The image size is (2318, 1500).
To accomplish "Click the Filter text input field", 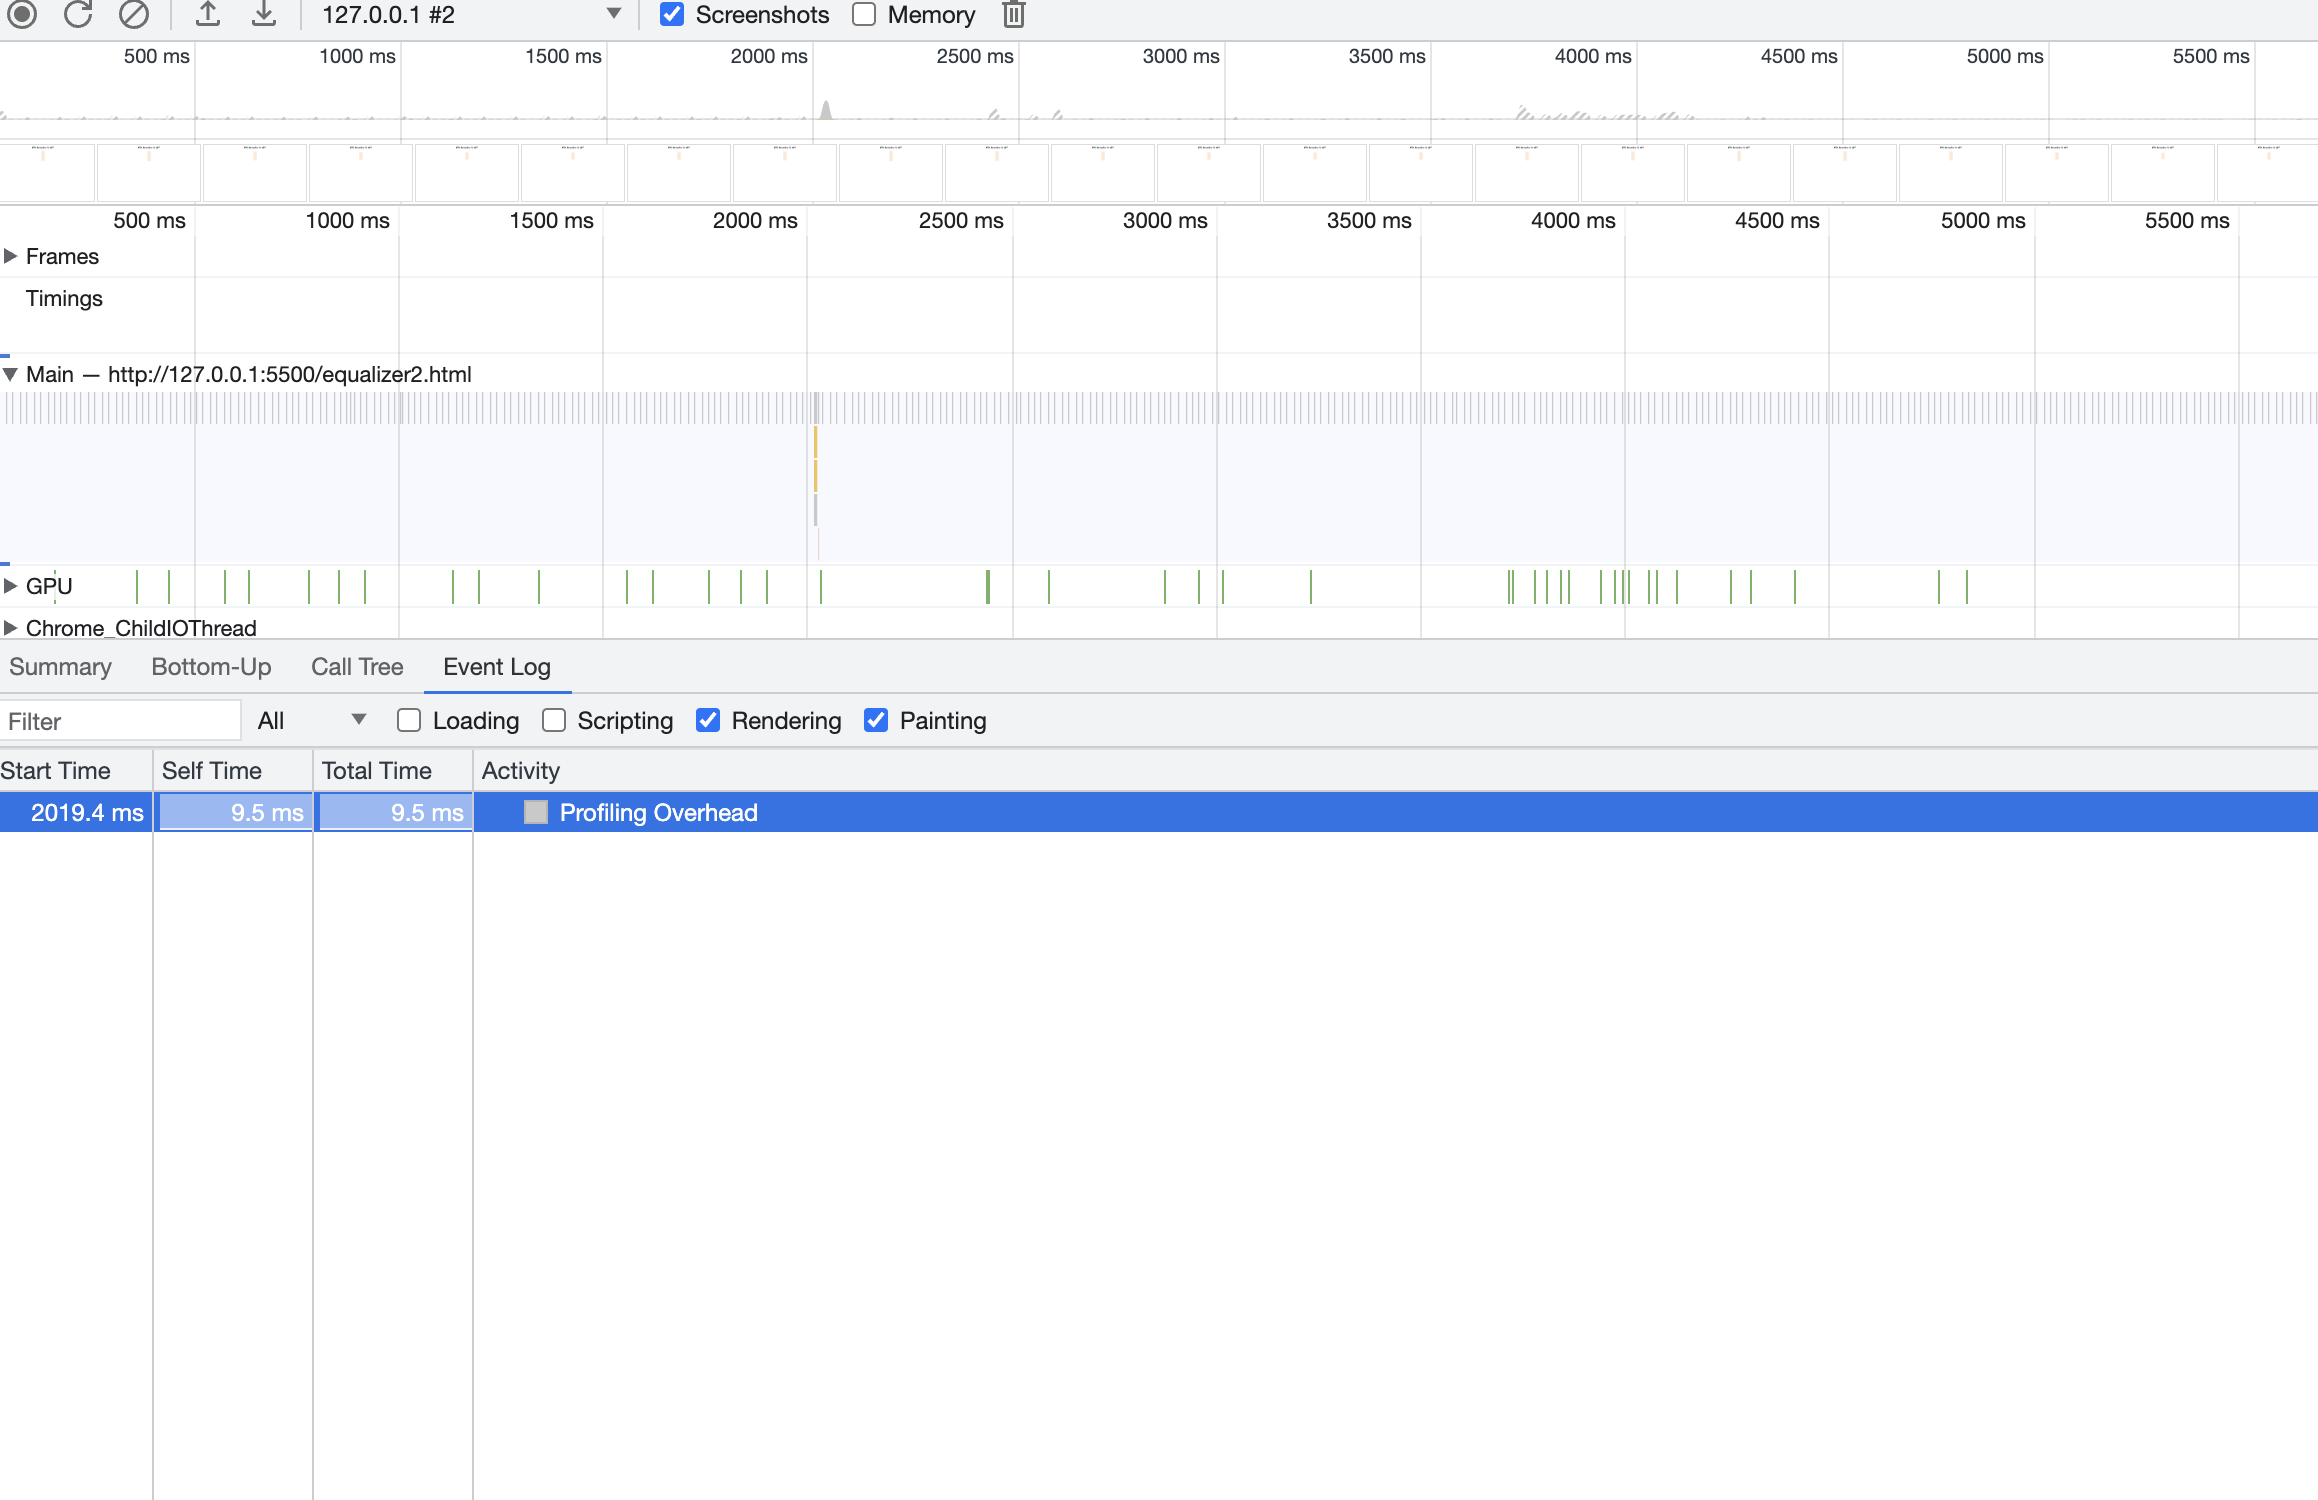I will coord(120,721).
